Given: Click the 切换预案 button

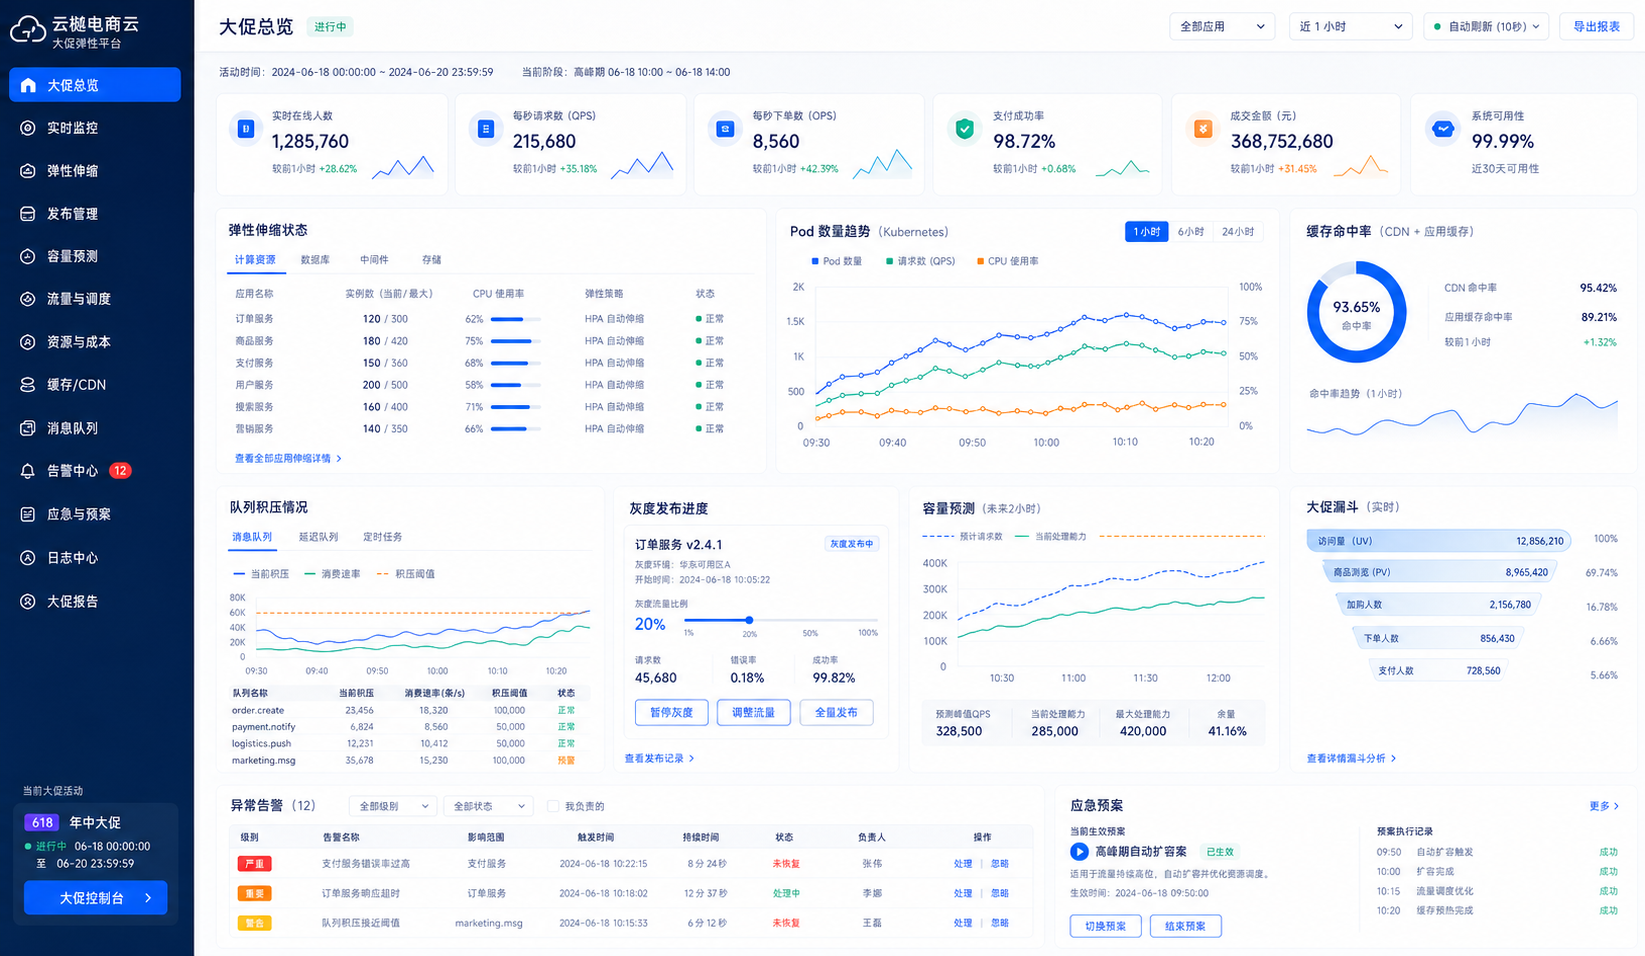Looking at the screenshot, I should click(1105, 926).
